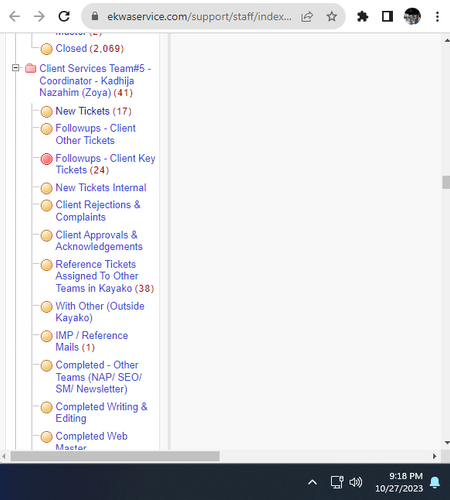
Task: Open Reference Tickets Assigned To Other Teams (38)
Action: 105,276
